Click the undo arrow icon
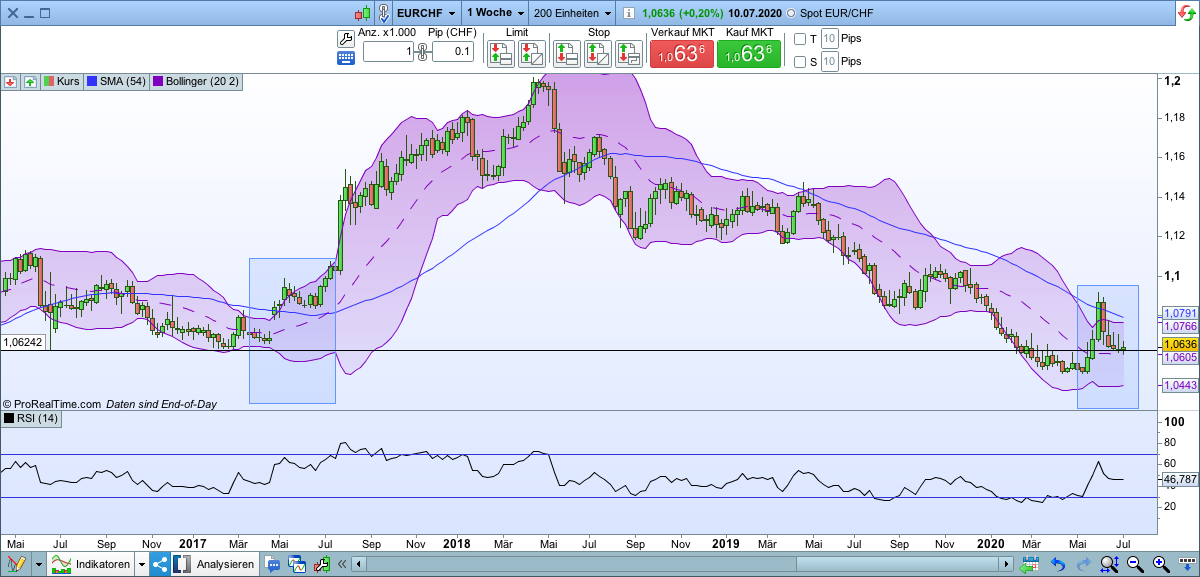 pos(1057,563)
